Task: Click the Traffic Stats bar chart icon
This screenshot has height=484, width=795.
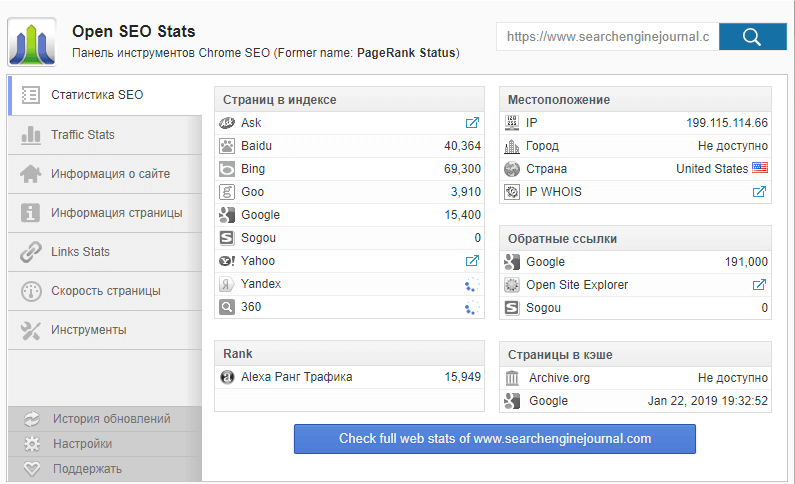Action: (x=31, y=135)
